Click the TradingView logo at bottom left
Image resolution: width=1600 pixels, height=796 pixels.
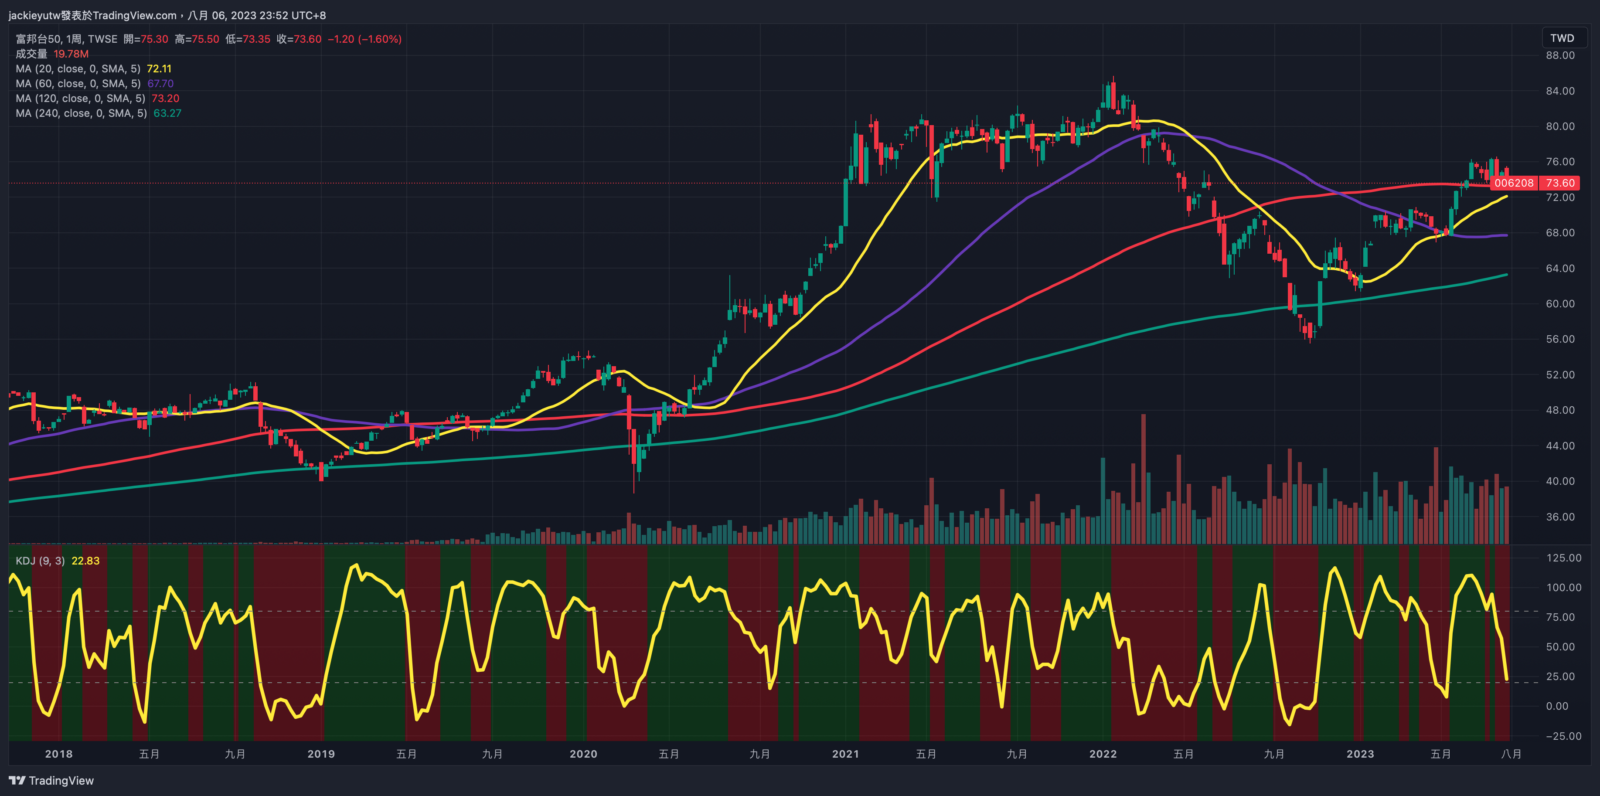[51, 781]
